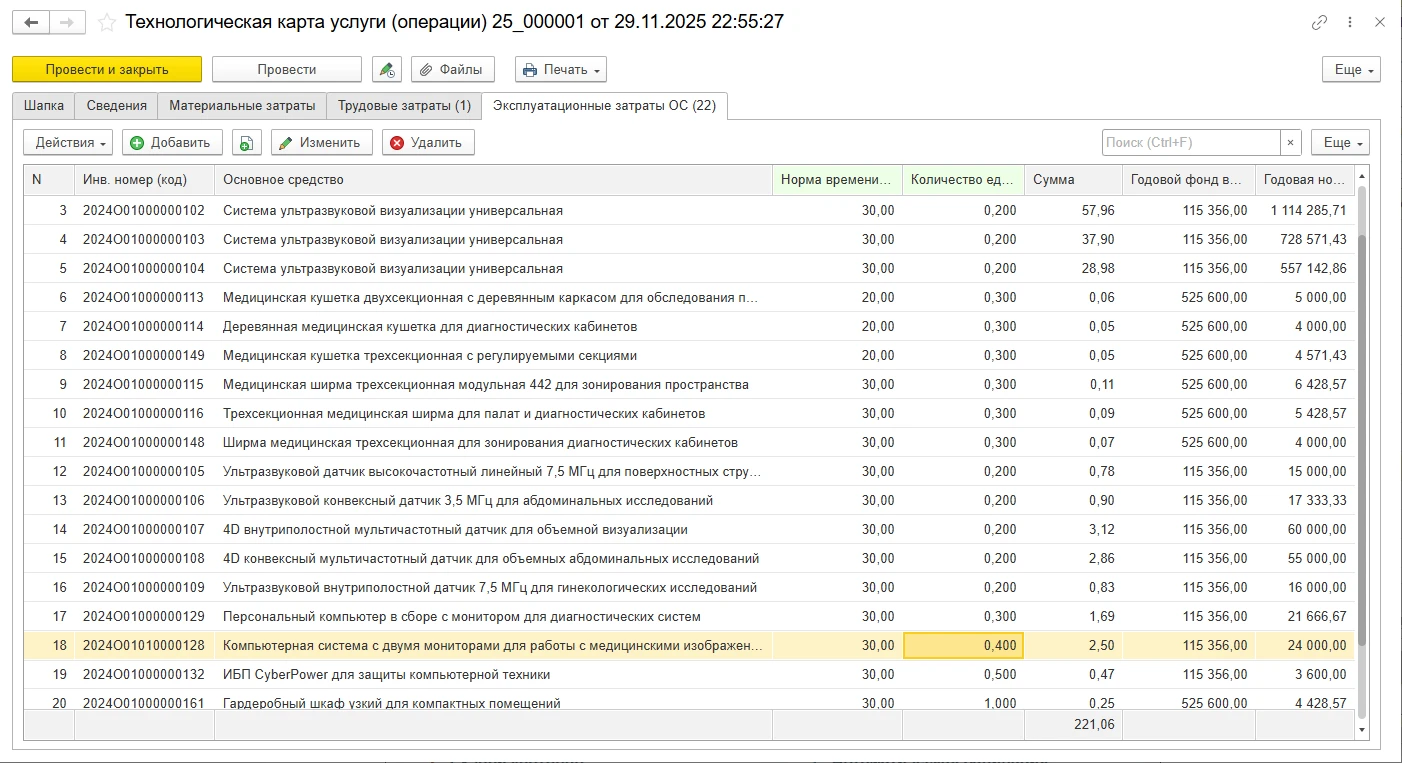Click the copy row icon beside Добавить

click(246, 142)
